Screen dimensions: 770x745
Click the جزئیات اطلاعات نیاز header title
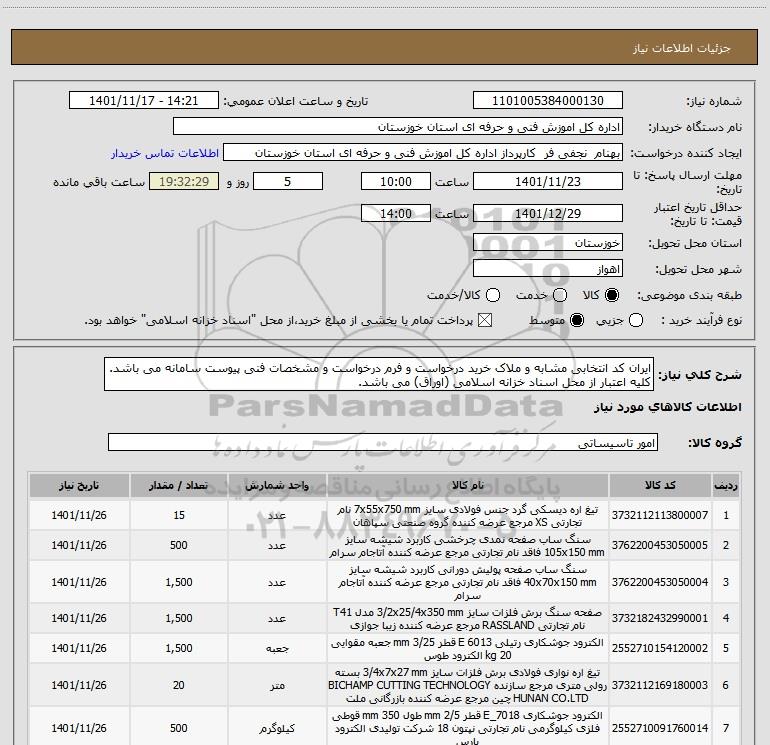682,48
